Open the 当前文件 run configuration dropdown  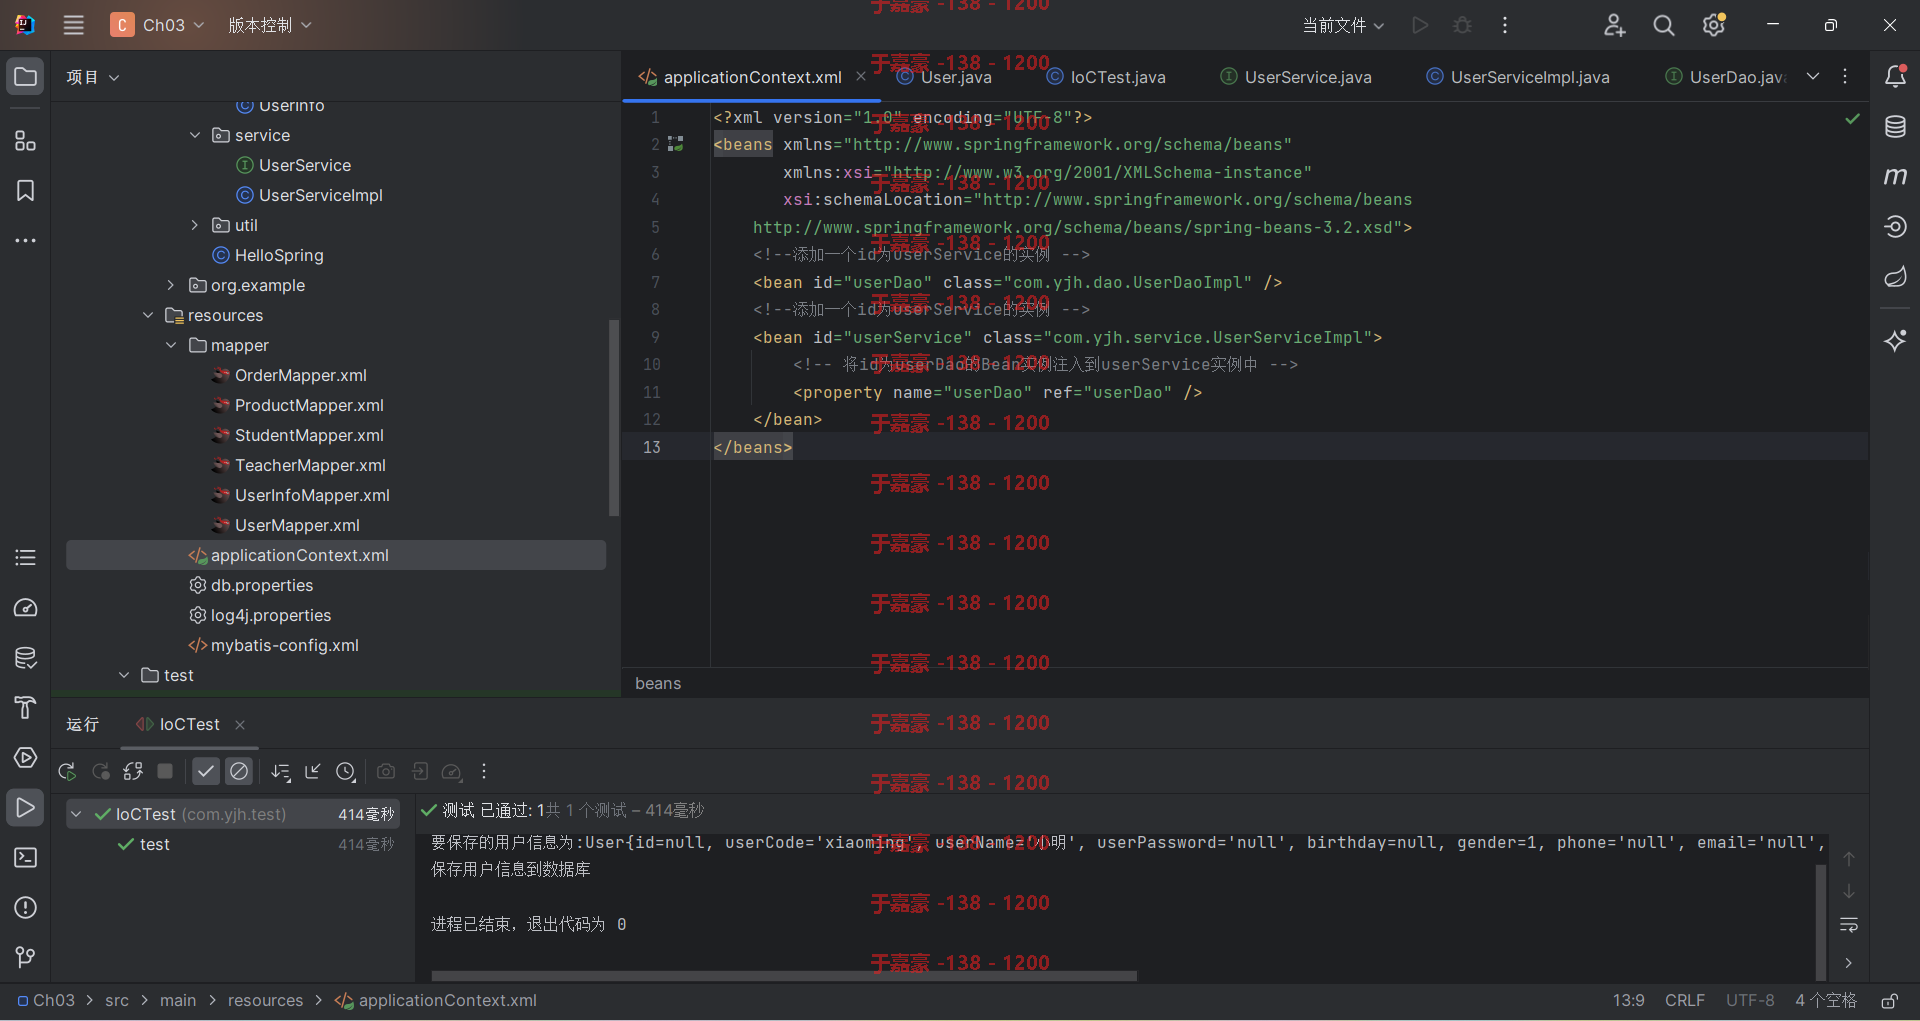point(1343,25)
